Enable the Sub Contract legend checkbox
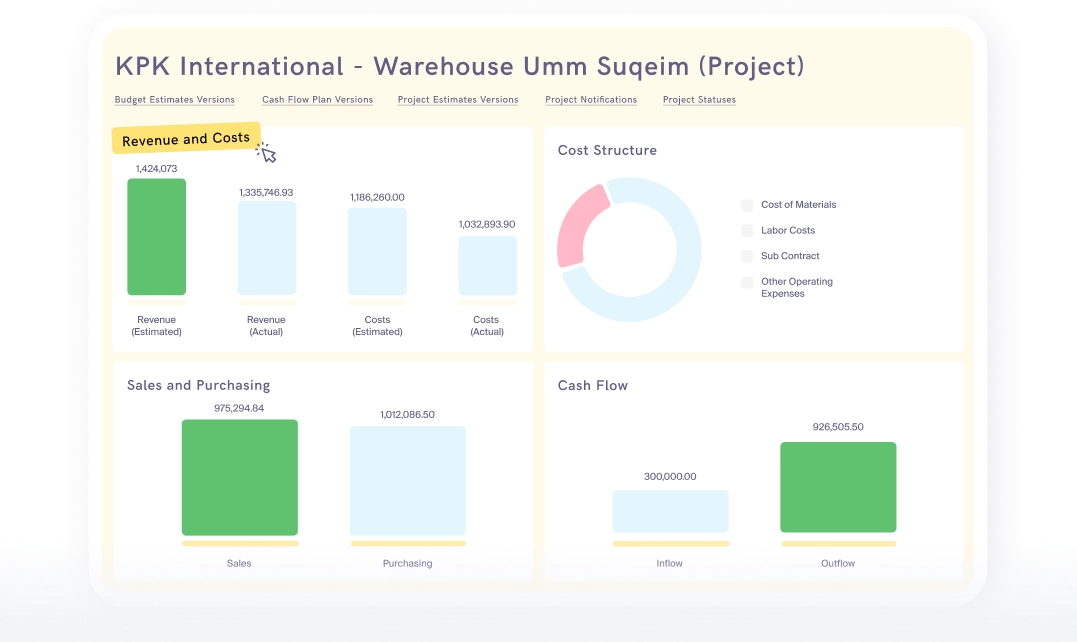Viewport: 1077px width, 642px height. [747, 256]
